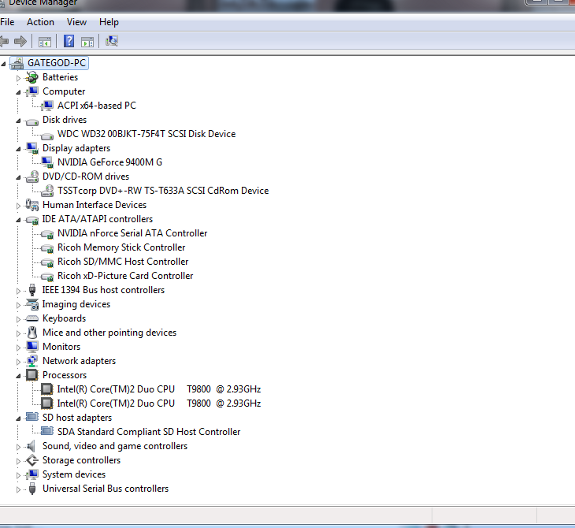Expand the Storage controllers category
Screen dimensions: 575x528
18,461
